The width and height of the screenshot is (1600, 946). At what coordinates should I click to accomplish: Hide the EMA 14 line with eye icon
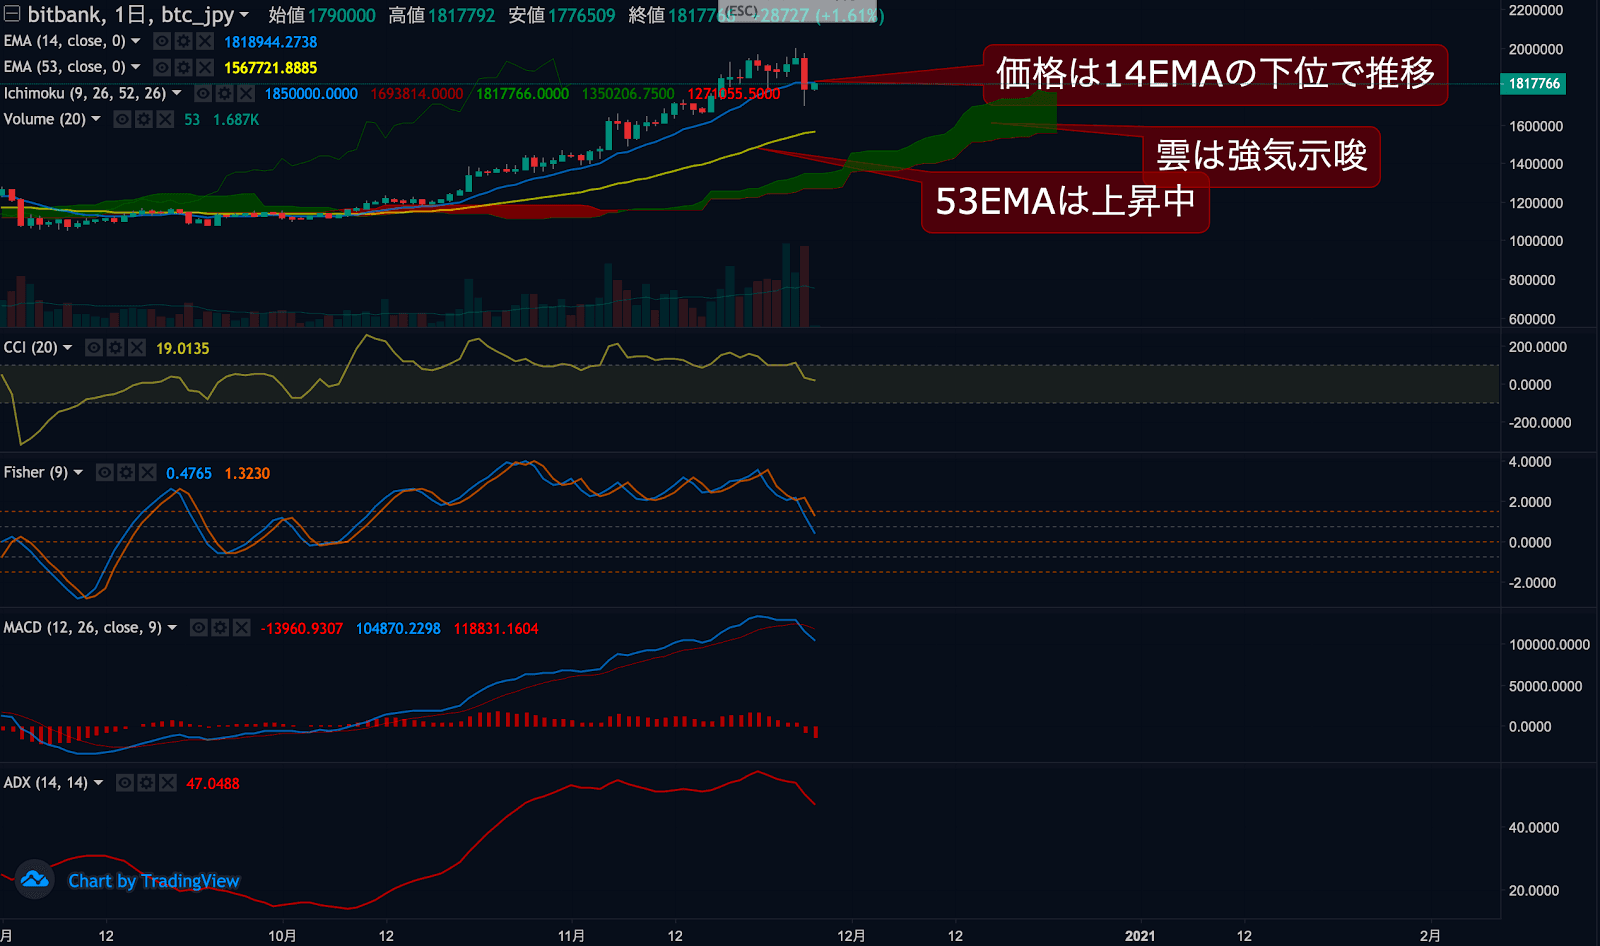coord(162,41)
